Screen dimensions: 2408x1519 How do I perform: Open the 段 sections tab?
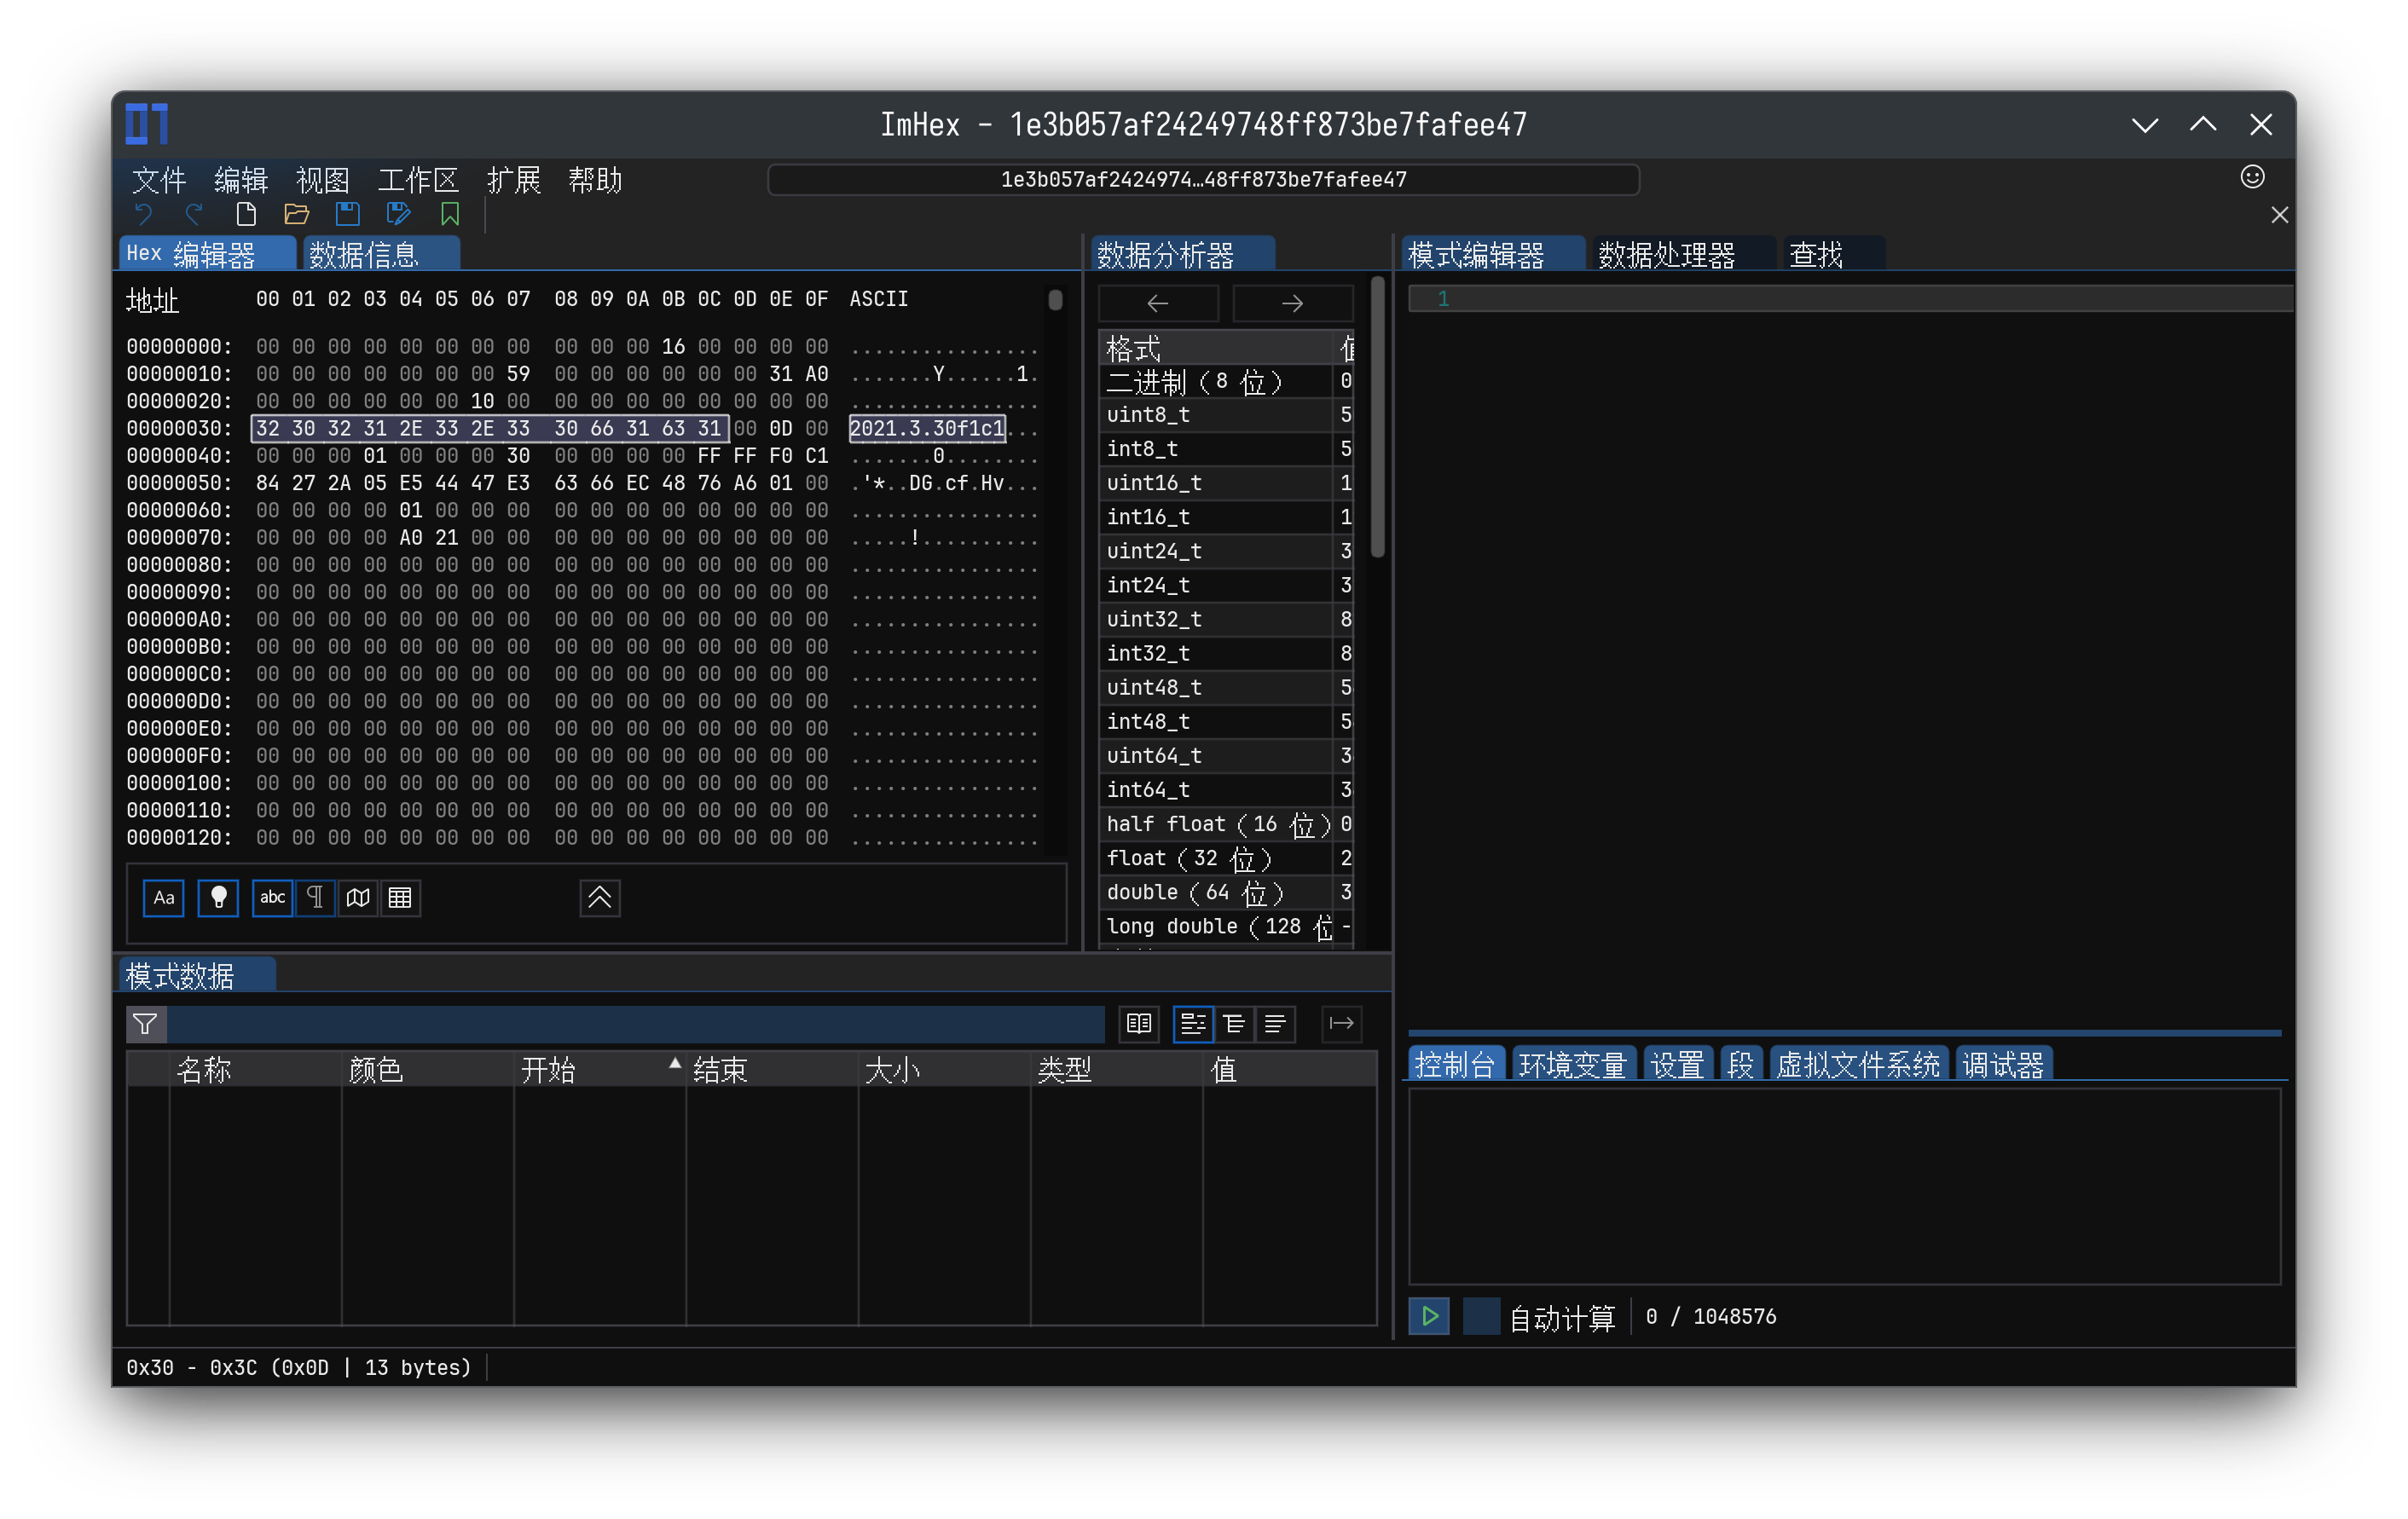(x=1741, y=1064)
